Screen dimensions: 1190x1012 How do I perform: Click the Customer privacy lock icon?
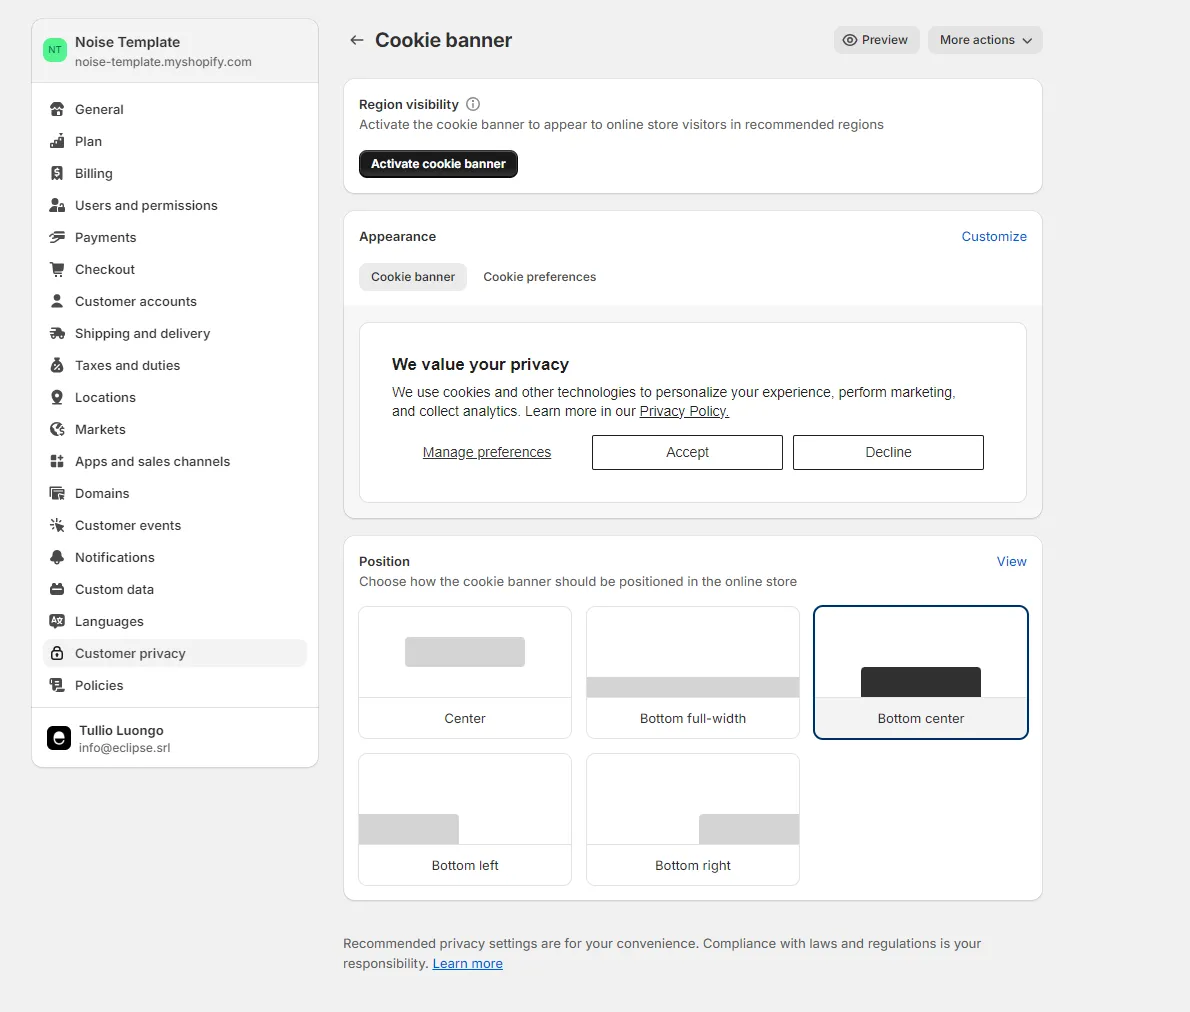click(x=57, y=653)
